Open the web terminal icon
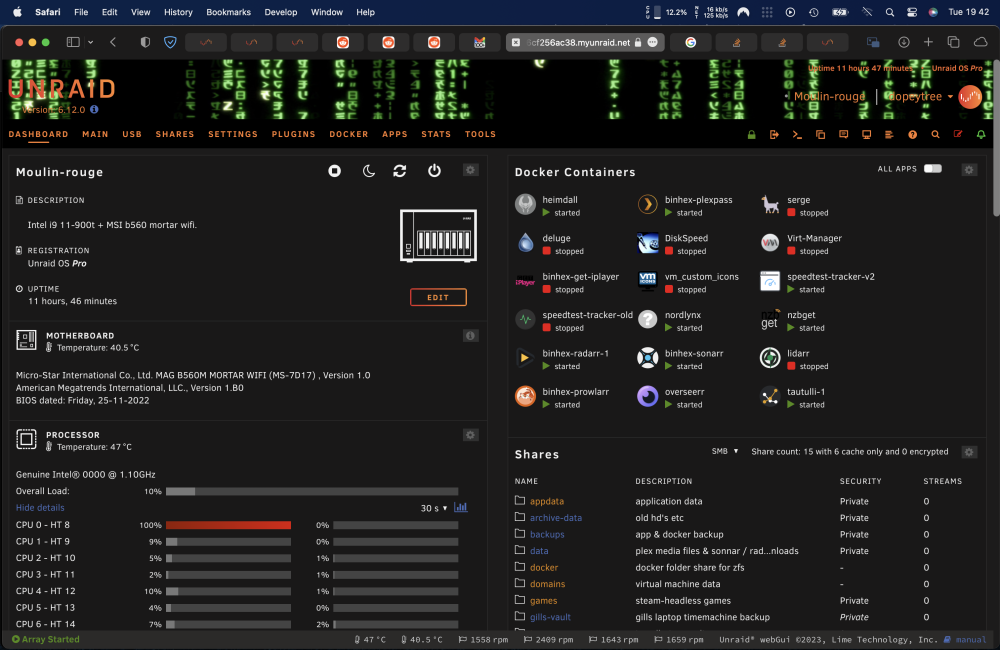 coord(797,135)
